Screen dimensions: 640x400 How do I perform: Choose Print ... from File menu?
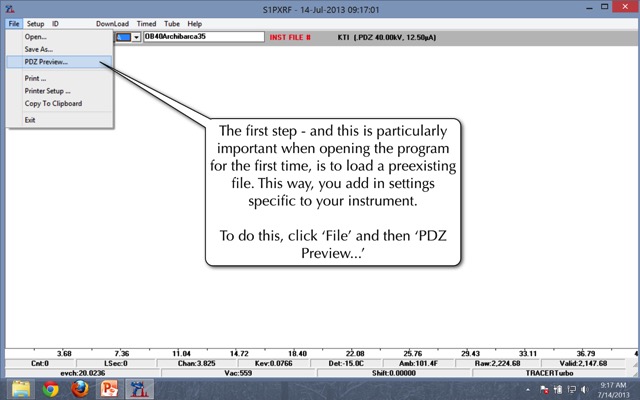(60, 78)
